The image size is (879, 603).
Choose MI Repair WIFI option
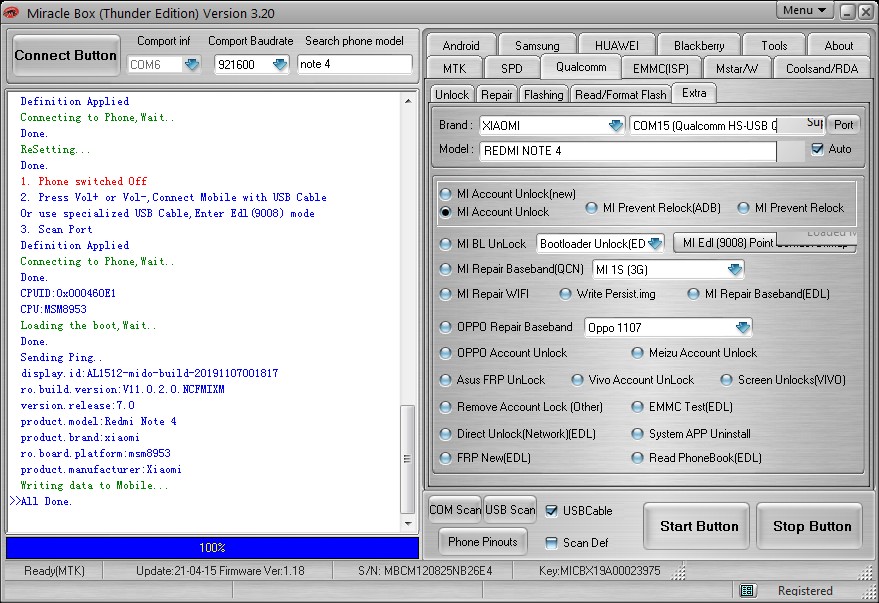pyautogui.click(x=445, y=294)
